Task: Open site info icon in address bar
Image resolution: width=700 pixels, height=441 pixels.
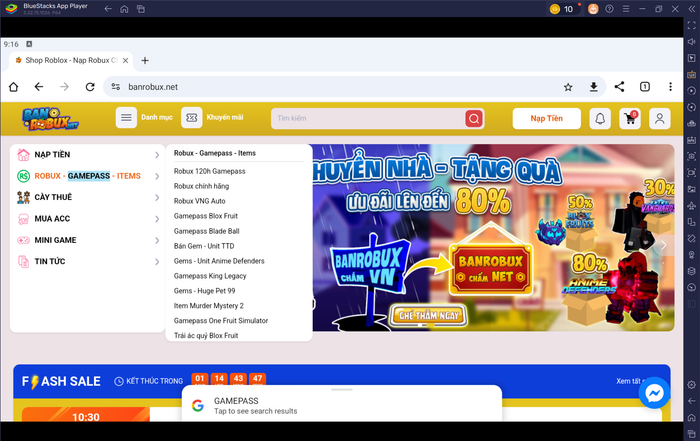Action: pyautogui.click(x=116, y=87)
